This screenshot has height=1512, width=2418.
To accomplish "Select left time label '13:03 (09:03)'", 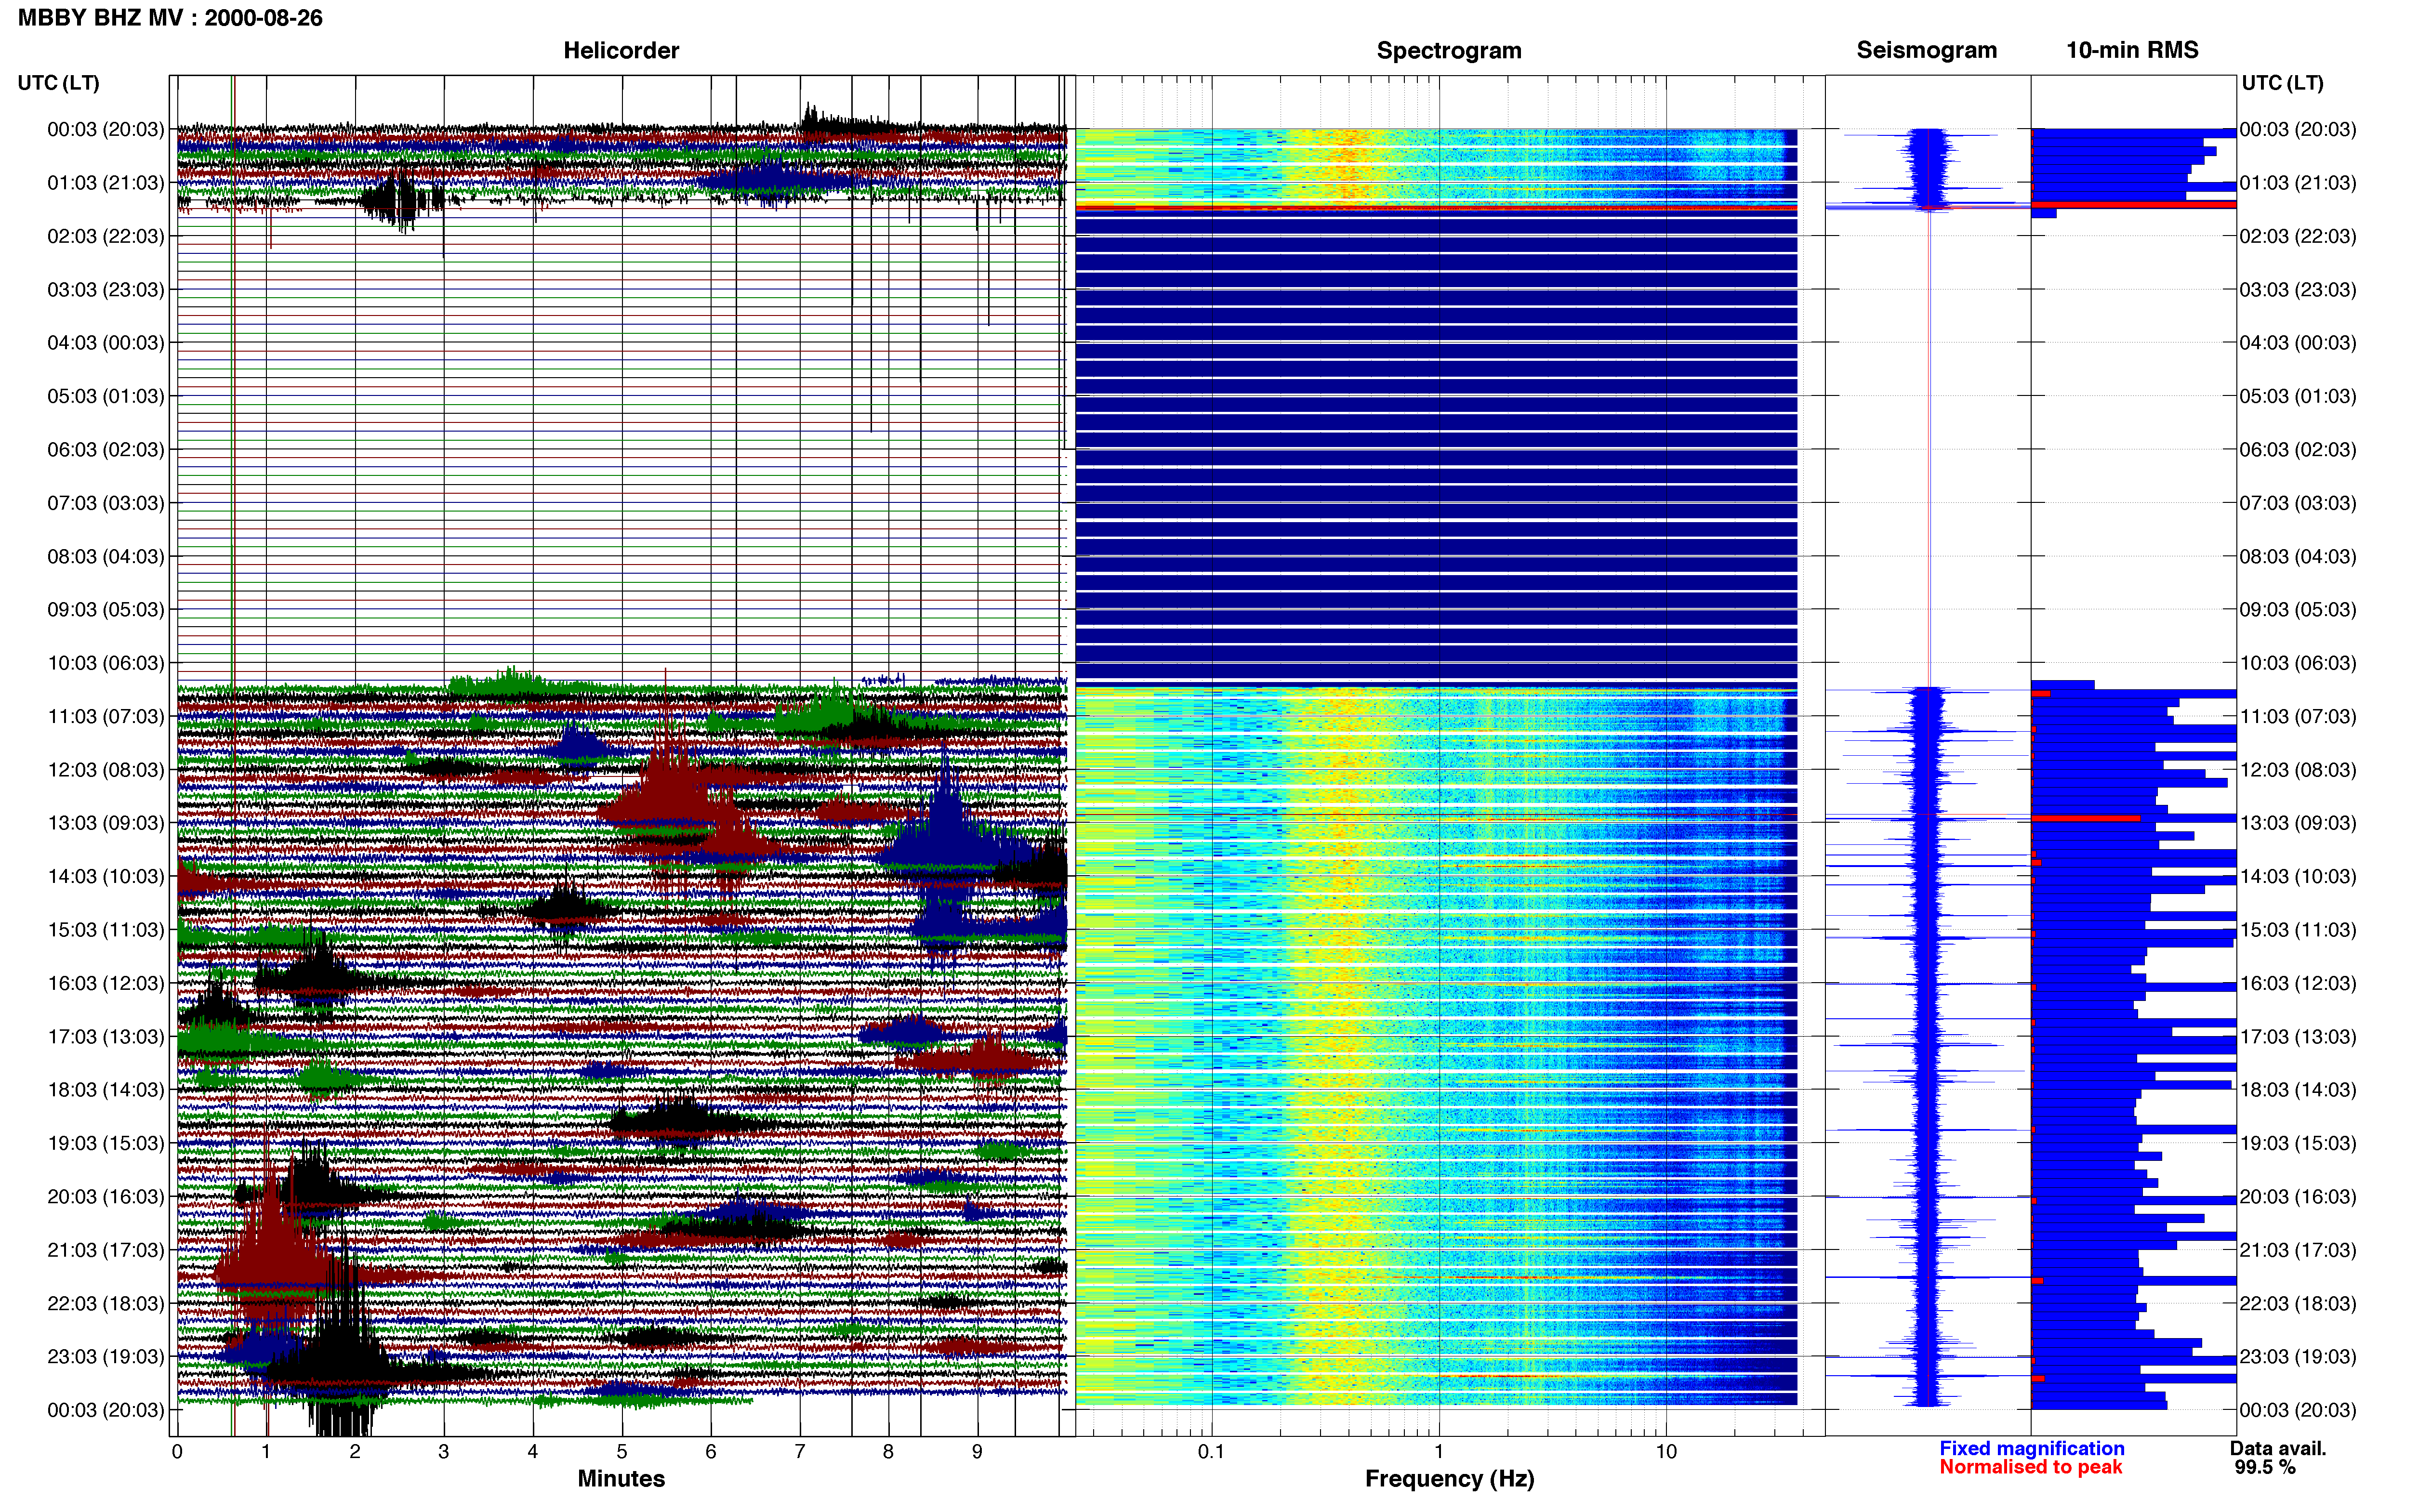I will click(x=105, y=823).
